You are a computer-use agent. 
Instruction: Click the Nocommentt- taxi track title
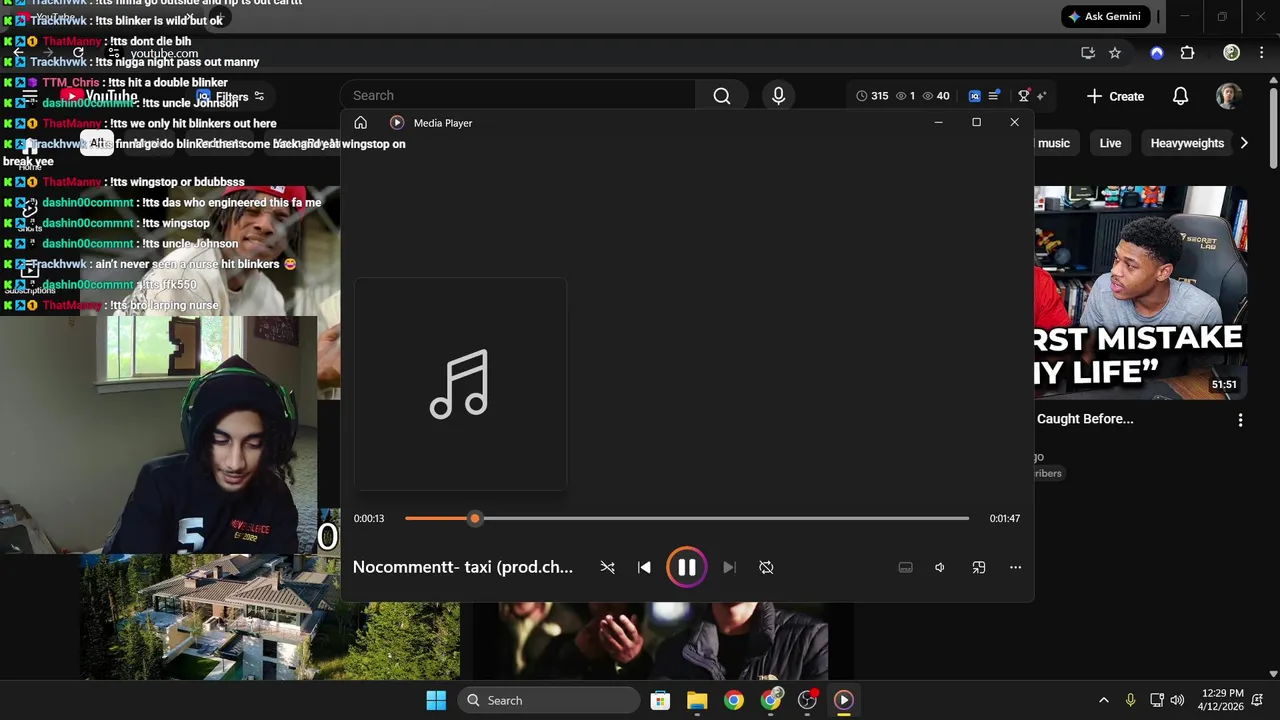(463, 567)
